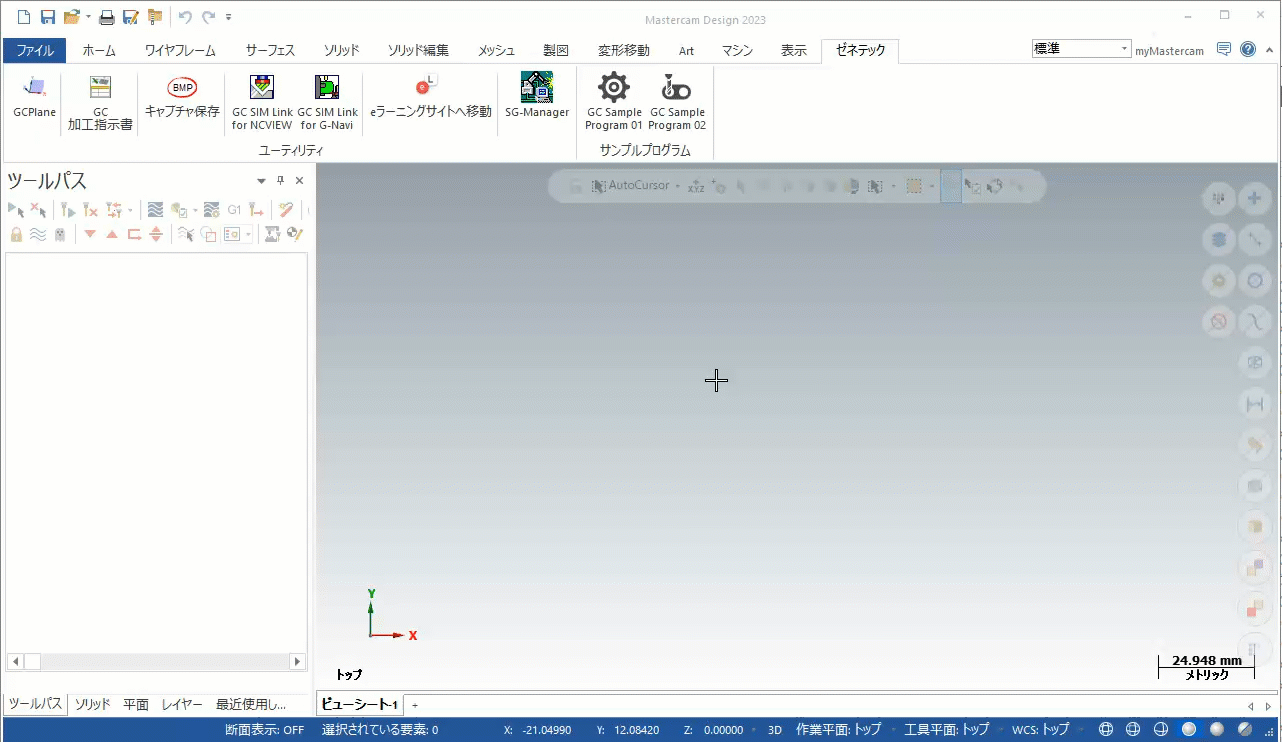
Task: Create a new file from quick access toolbar
Action: click(25, 17)
